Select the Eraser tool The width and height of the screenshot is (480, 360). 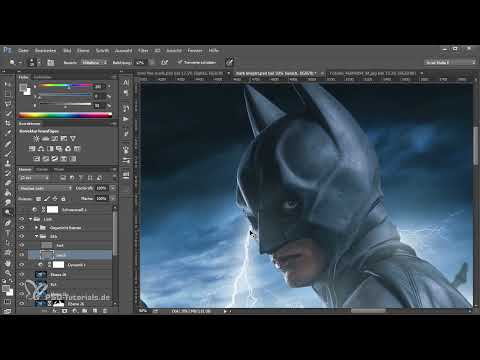tap(8, 183)
